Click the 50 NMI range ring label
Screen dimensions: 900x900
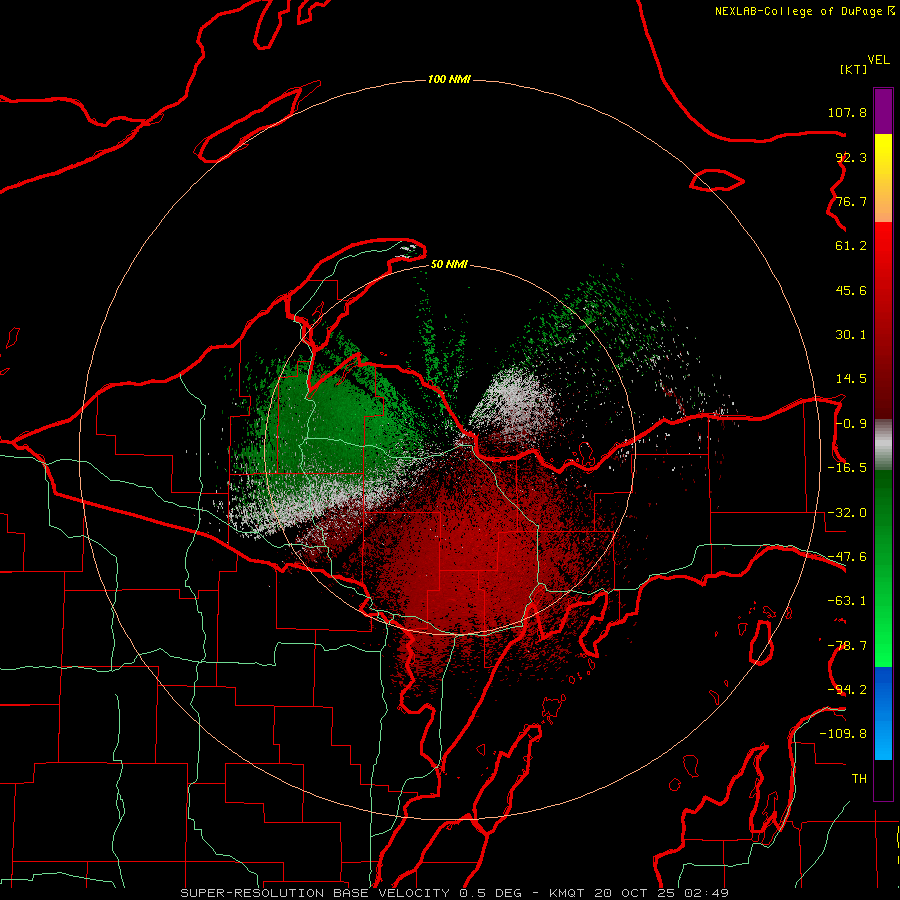(x=449, y=265)
